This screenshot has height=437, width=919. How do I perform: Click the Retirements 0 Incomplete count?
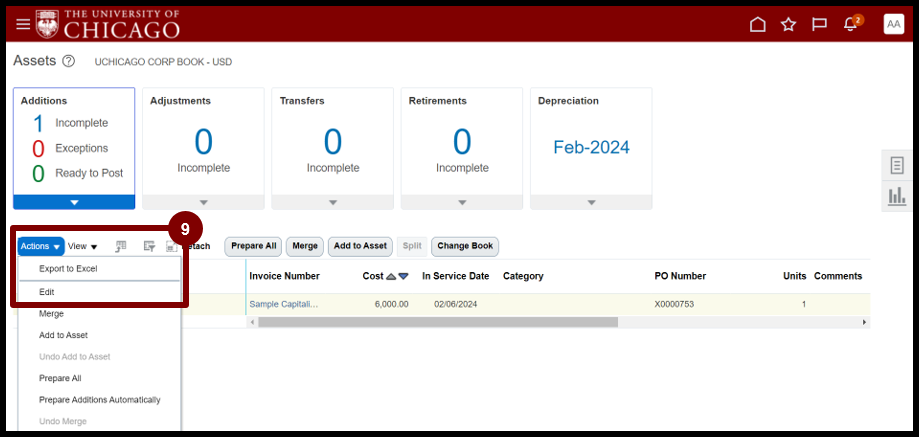(x=462, y=142)
